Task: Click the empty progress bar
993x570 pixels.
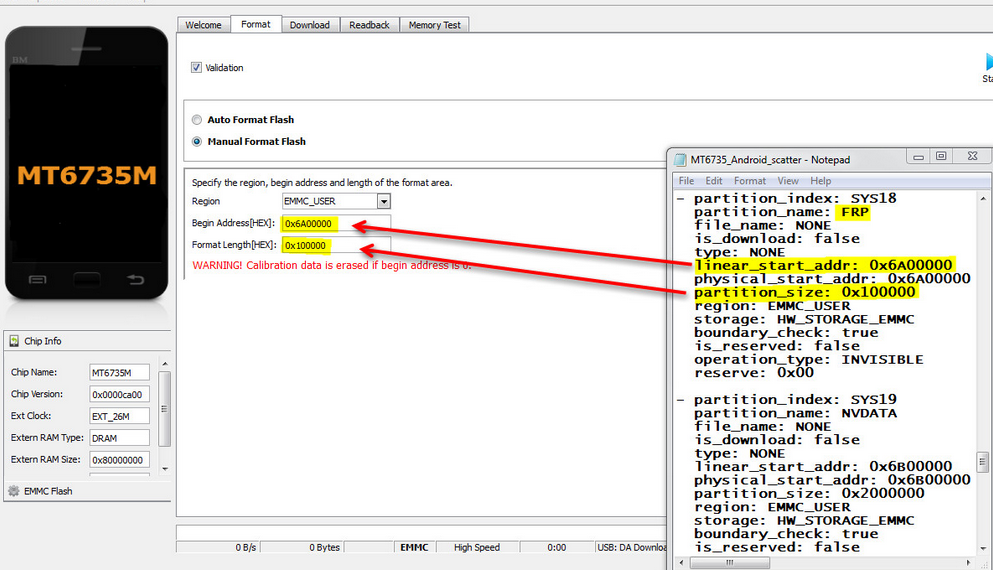Action: point(421,532)
